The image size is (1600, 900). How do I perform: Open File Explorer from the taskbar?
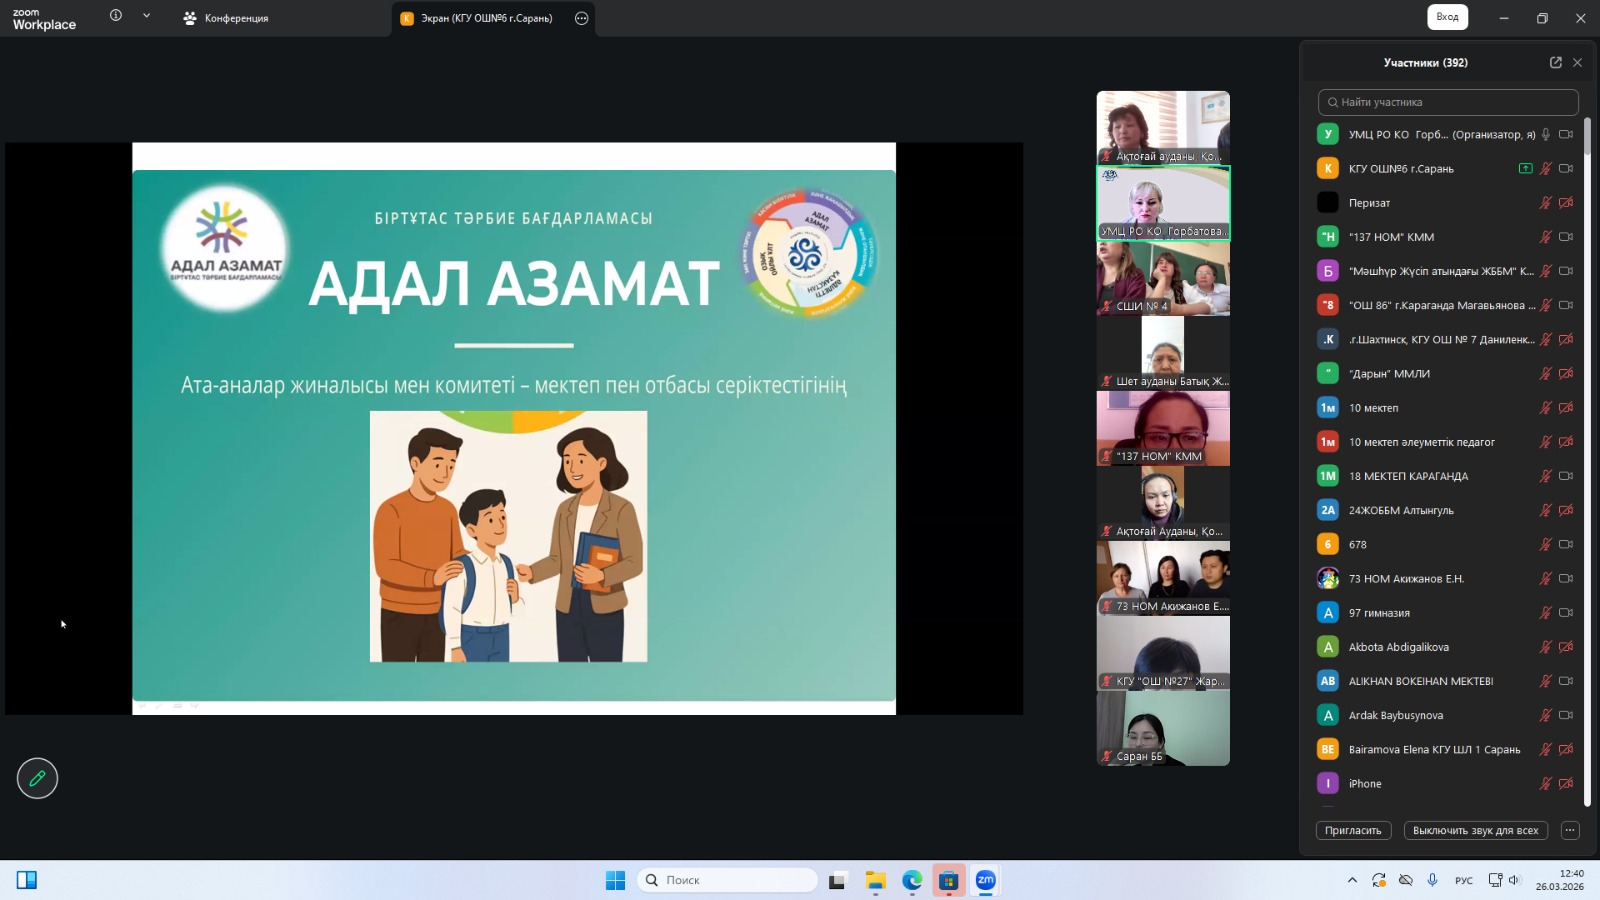click(876, 880)
